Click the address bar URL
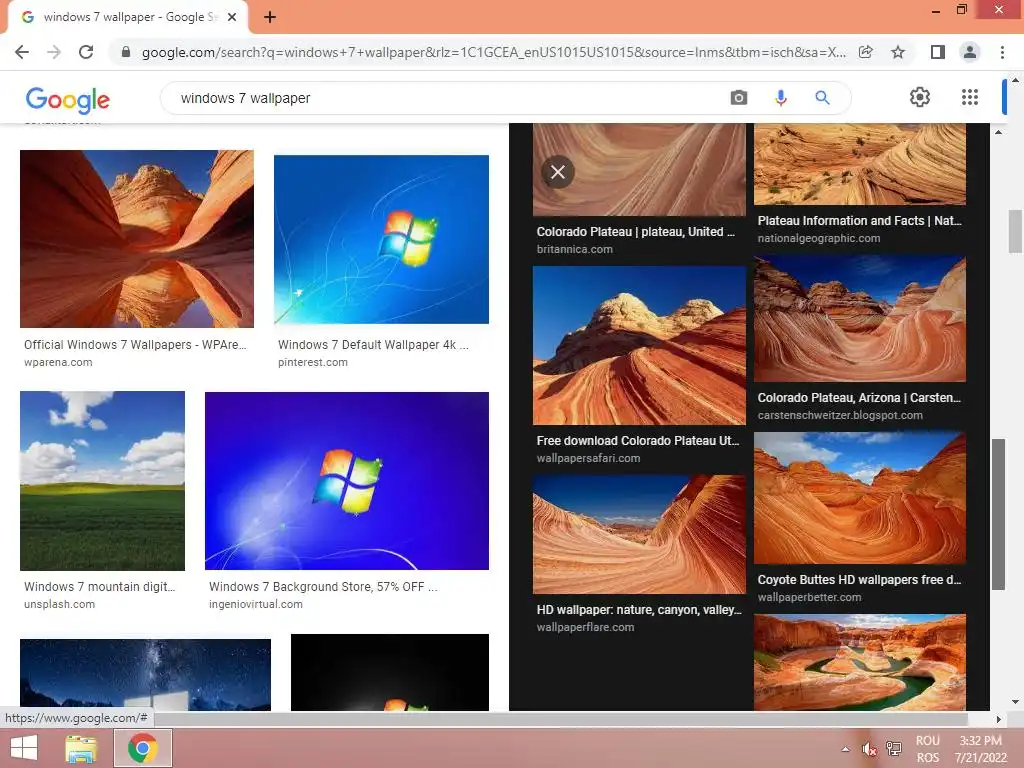Viewport: 1024px width, 768px height. tap(494, 52)
